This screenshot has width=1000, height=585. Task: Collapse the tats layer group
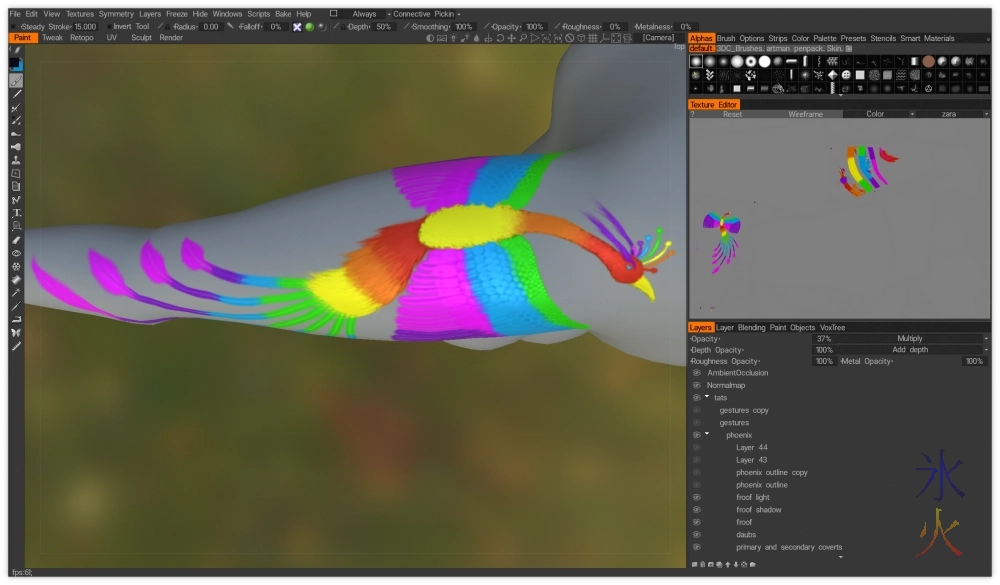click(707, 397)
